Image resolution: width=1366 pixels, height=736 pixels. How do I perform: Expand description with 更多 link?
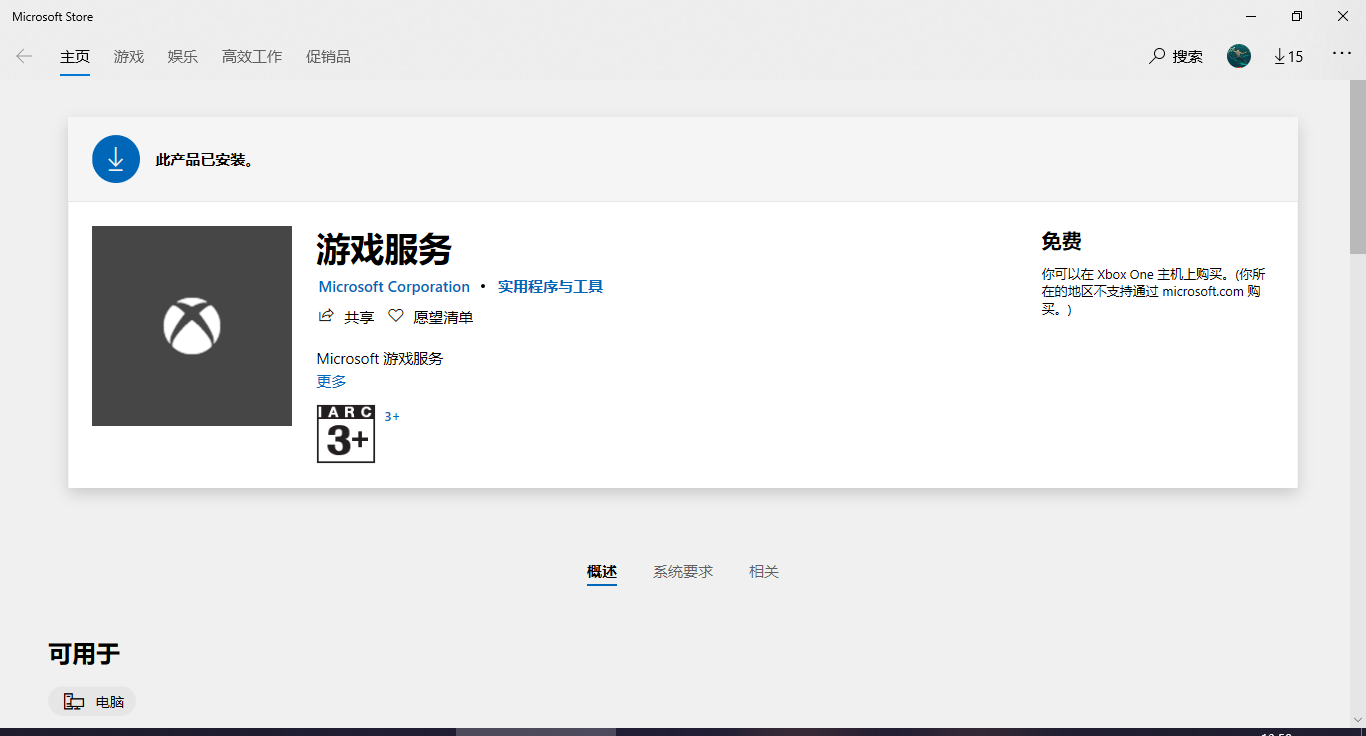click(x=332, y=381)
